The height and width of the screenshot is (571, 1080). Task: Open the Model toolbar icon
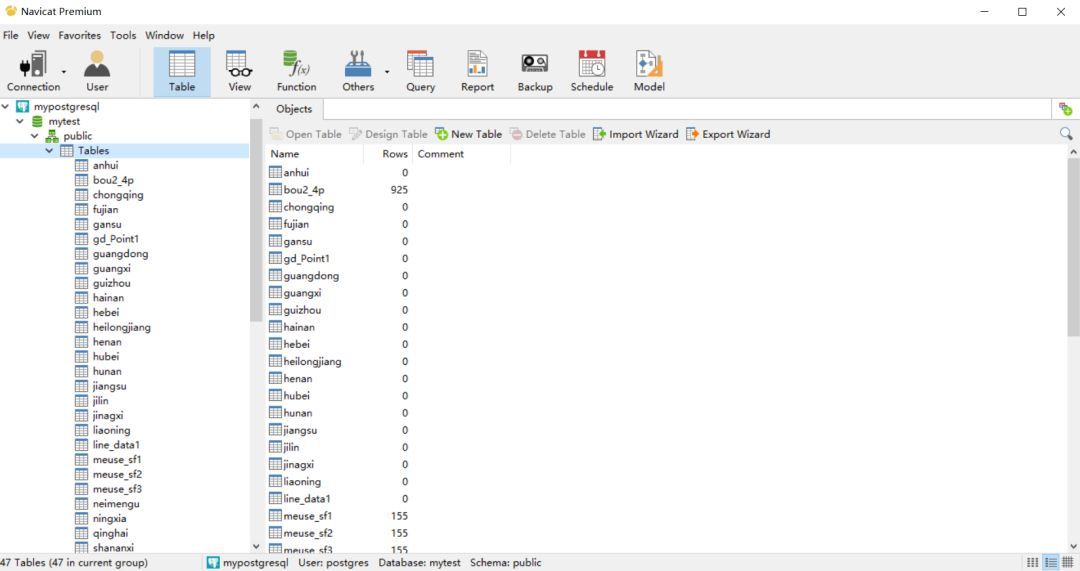(x=649, y=72)
